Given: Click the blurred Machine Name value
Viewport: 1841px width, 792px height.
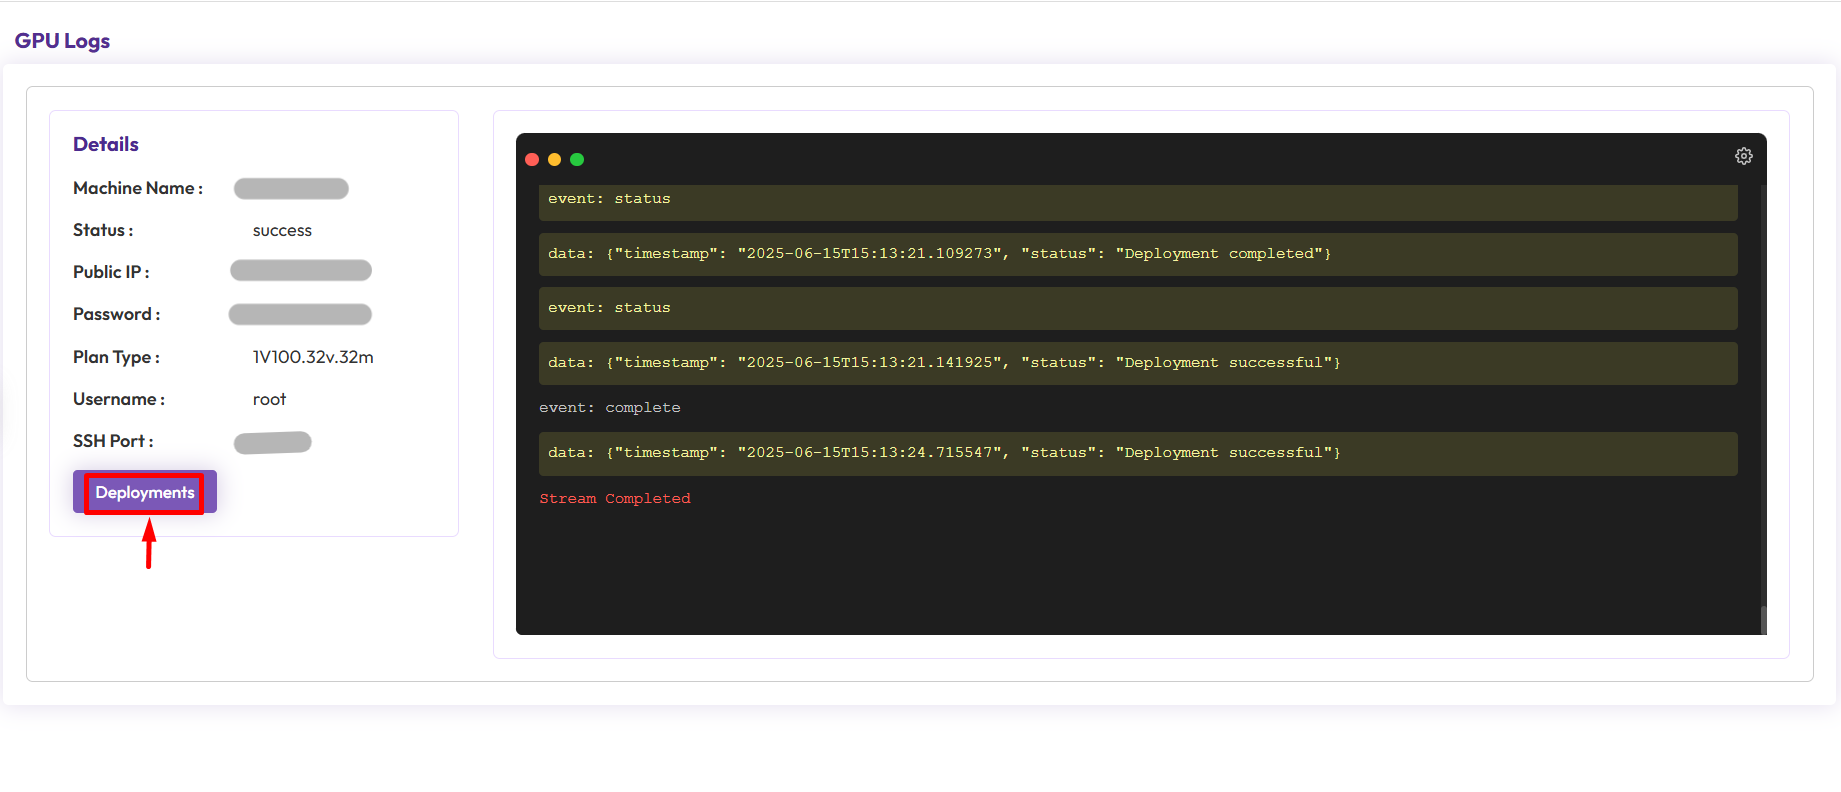Looking at the screenshot, I should pyautogui.click(x=291, y=189).
